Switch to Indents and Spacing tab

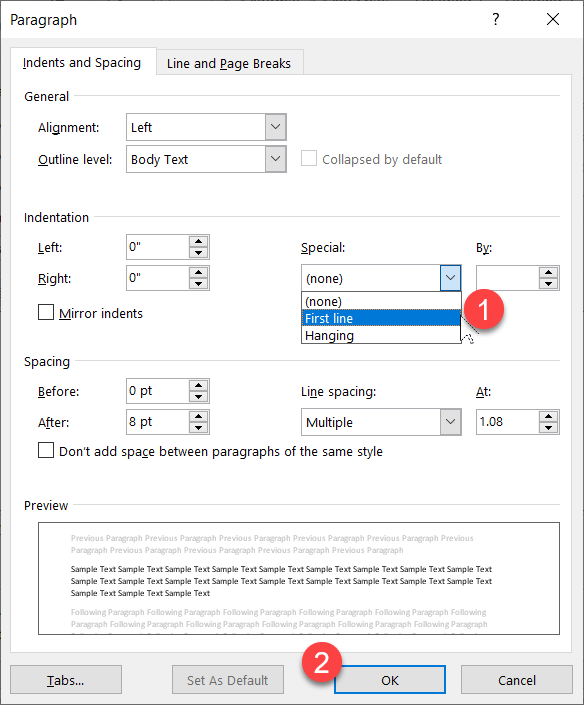pyautogui.click(x=82, y=62)
